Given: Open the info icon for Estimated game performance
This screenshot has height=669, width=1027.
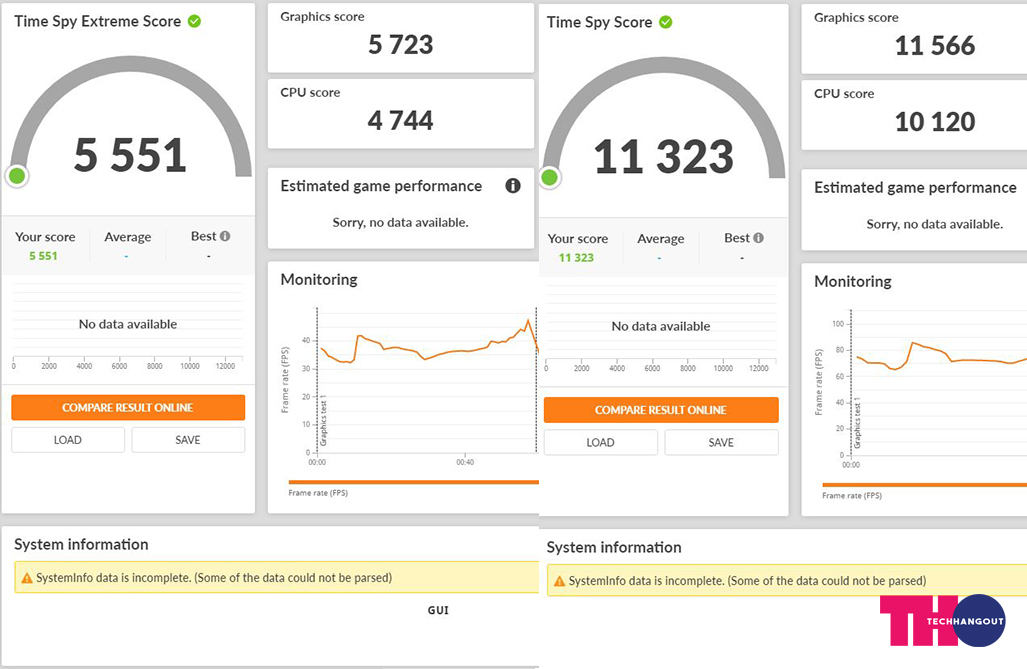Looking at the screenshot, I should 513,186.
